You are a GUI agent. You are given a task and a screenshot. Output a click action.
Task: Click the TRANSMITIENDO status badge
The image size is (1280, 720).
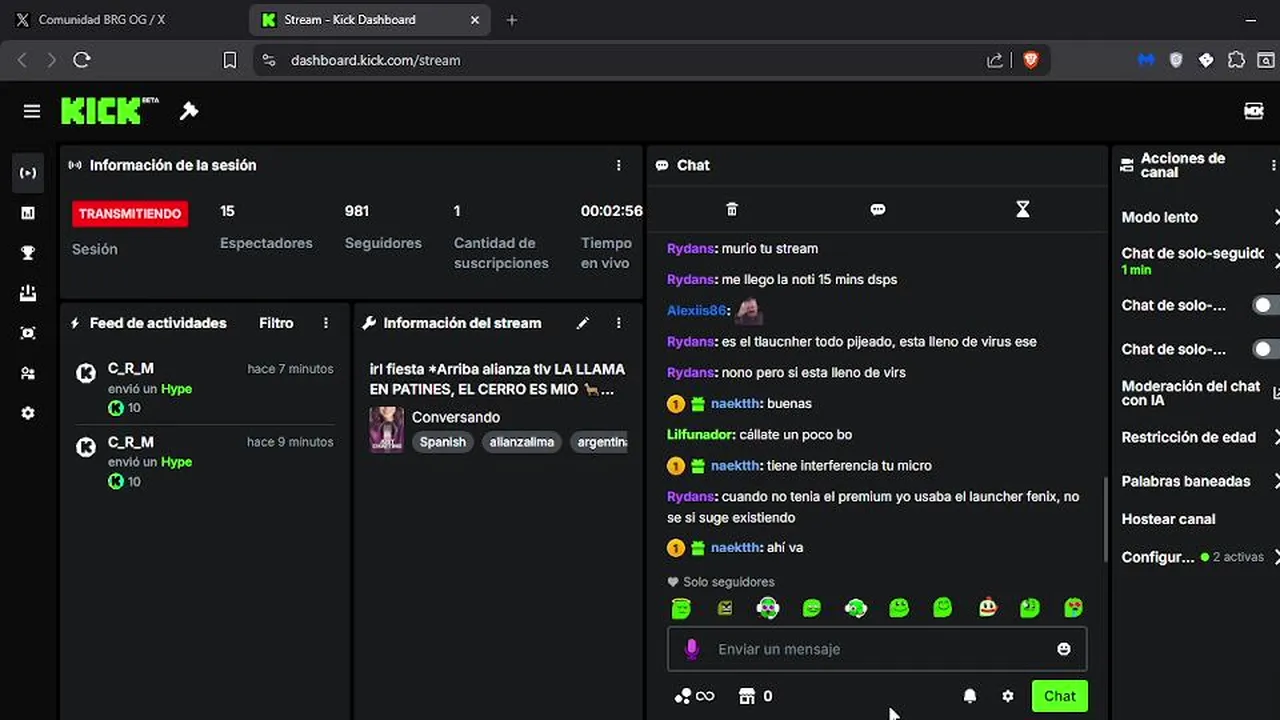coord(130,213)
